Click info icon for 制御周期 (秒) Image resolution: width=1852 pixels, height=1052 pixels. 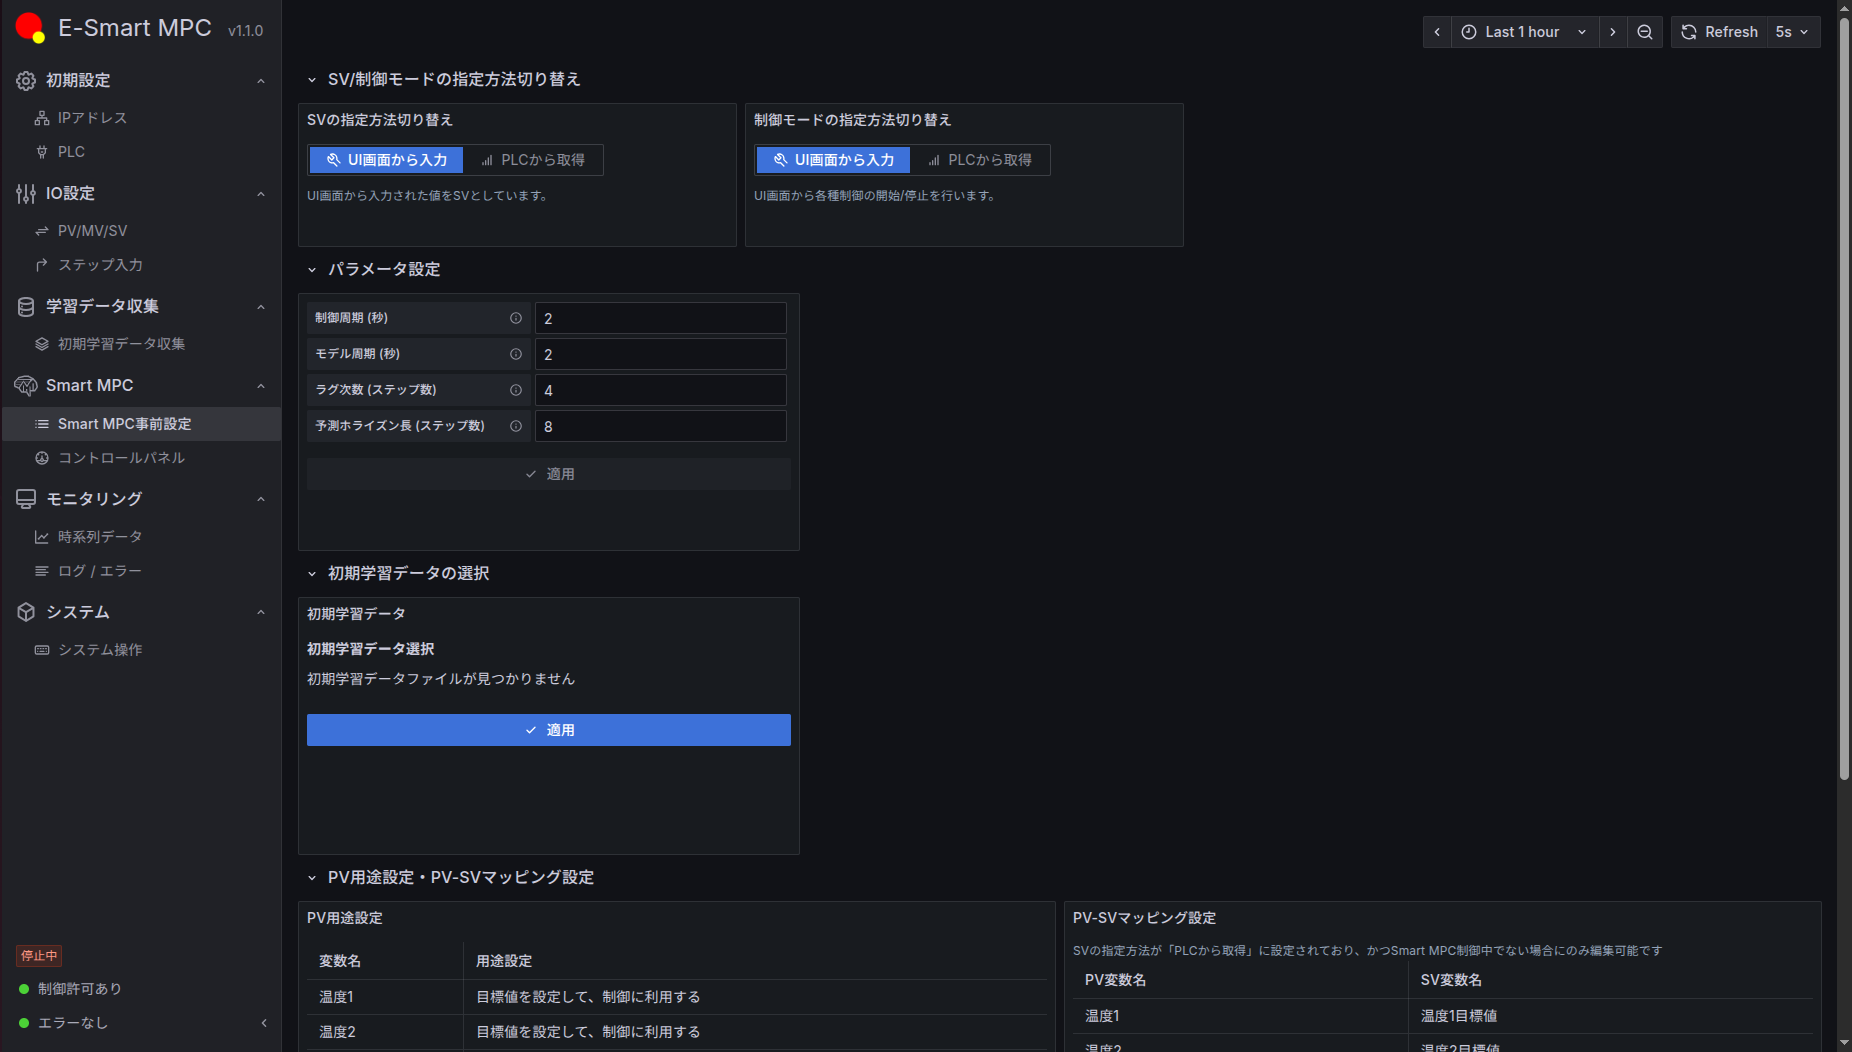pyautogui.click(x=516, y=318)
